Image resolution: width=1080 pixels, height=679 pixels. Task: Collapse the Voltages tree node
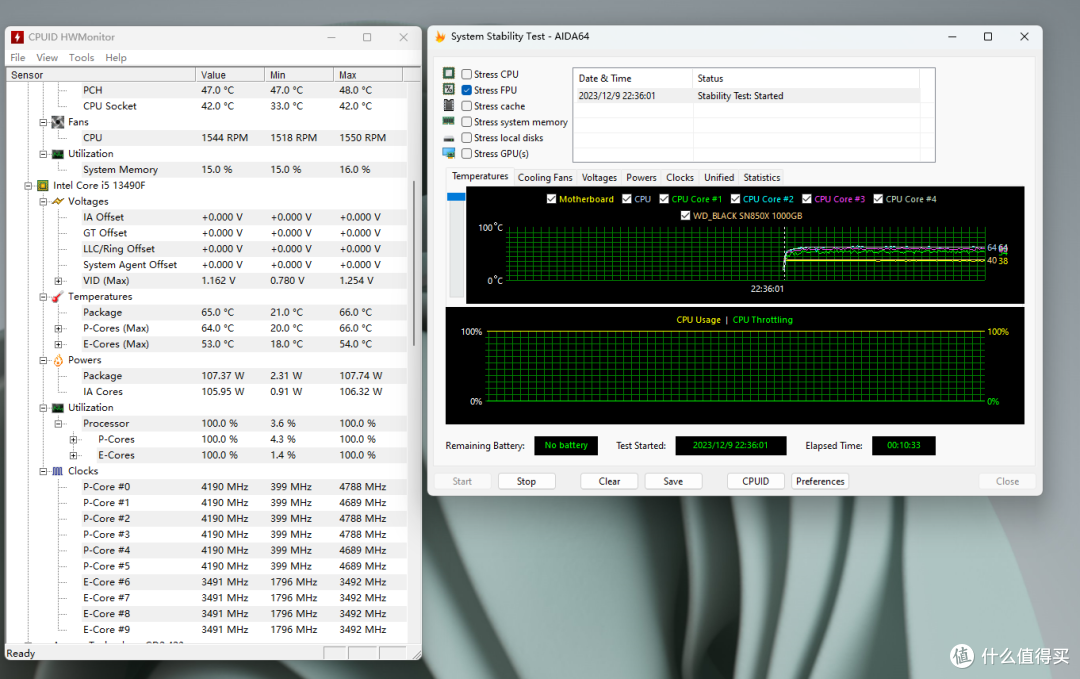(x=43, y=201)
